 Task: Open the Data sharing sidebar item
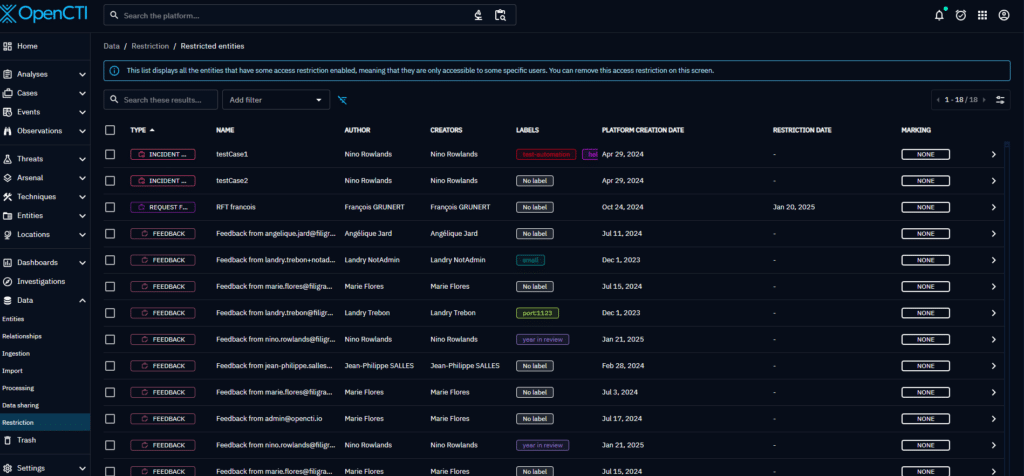[21, 405]
